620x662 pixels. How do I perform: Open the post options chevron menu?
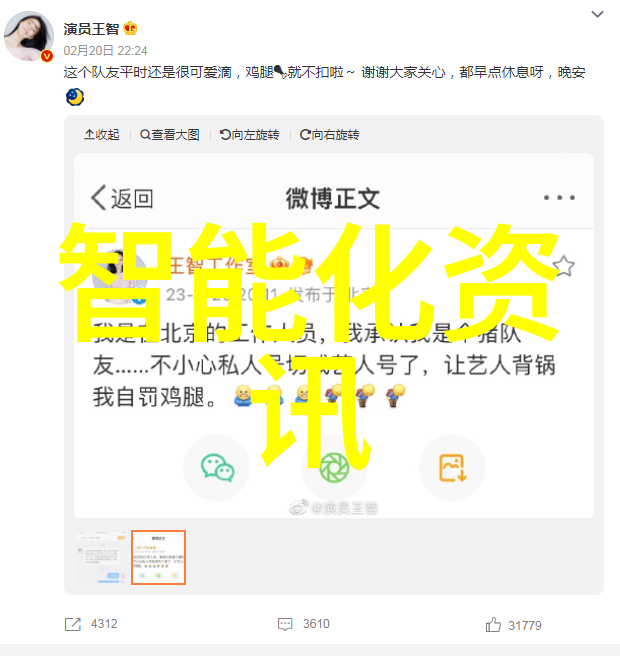point(597,14)
